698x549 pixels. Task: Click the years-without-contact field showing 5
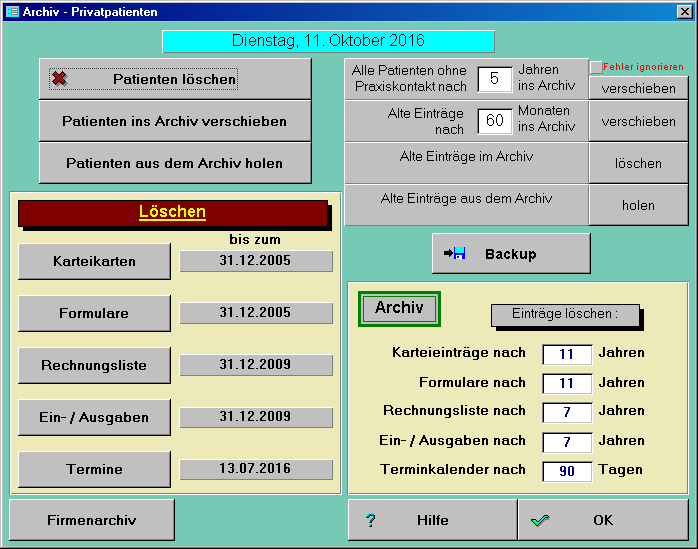click(494, 79)
